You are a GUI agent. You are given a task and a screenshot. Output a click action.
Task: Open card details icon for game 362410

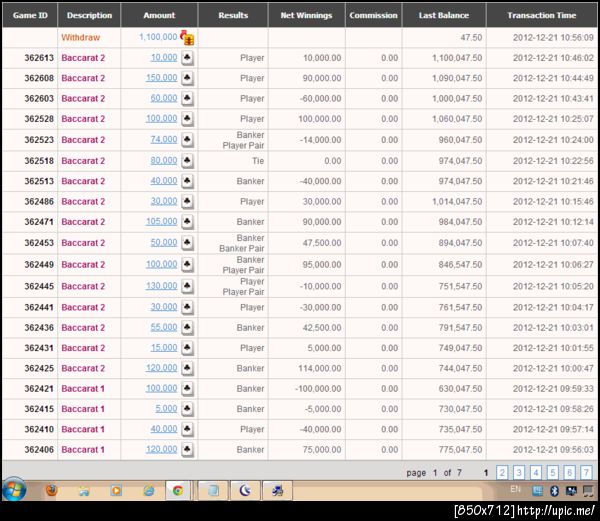point(187,429)
